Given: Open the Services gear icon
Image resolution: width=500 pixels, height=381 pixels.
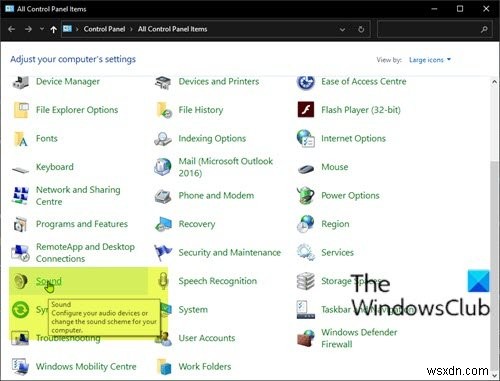Looking at the screenshot, I should (306, 252).
